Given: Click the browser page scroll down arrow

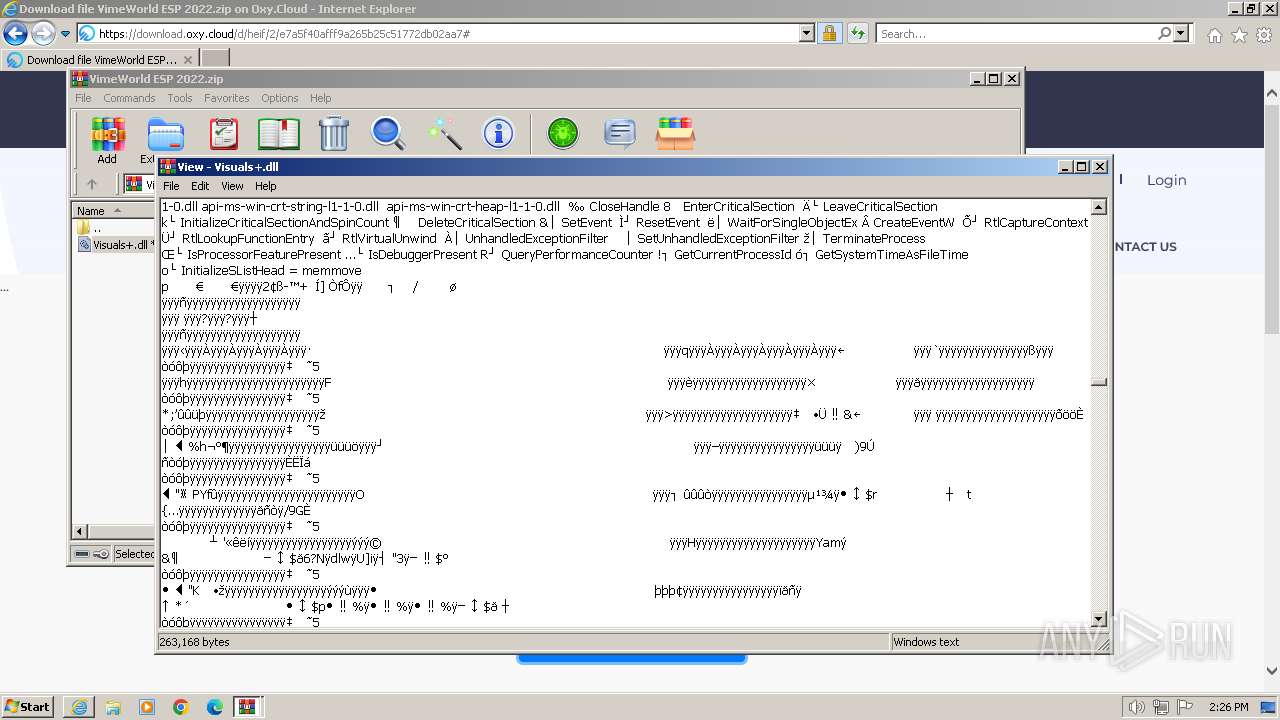Looking at the screenshot, I should [x=1271, y=672].
